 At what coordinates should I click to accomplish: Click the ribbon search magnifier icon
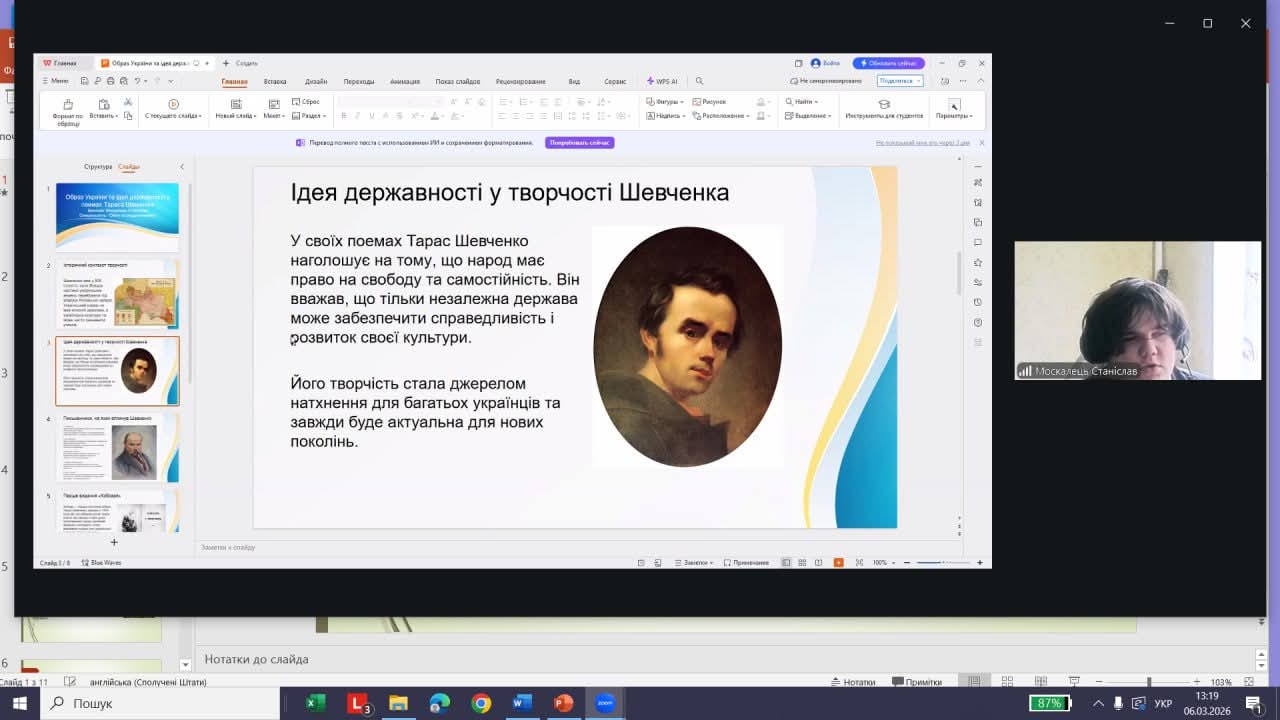point(699,82)
